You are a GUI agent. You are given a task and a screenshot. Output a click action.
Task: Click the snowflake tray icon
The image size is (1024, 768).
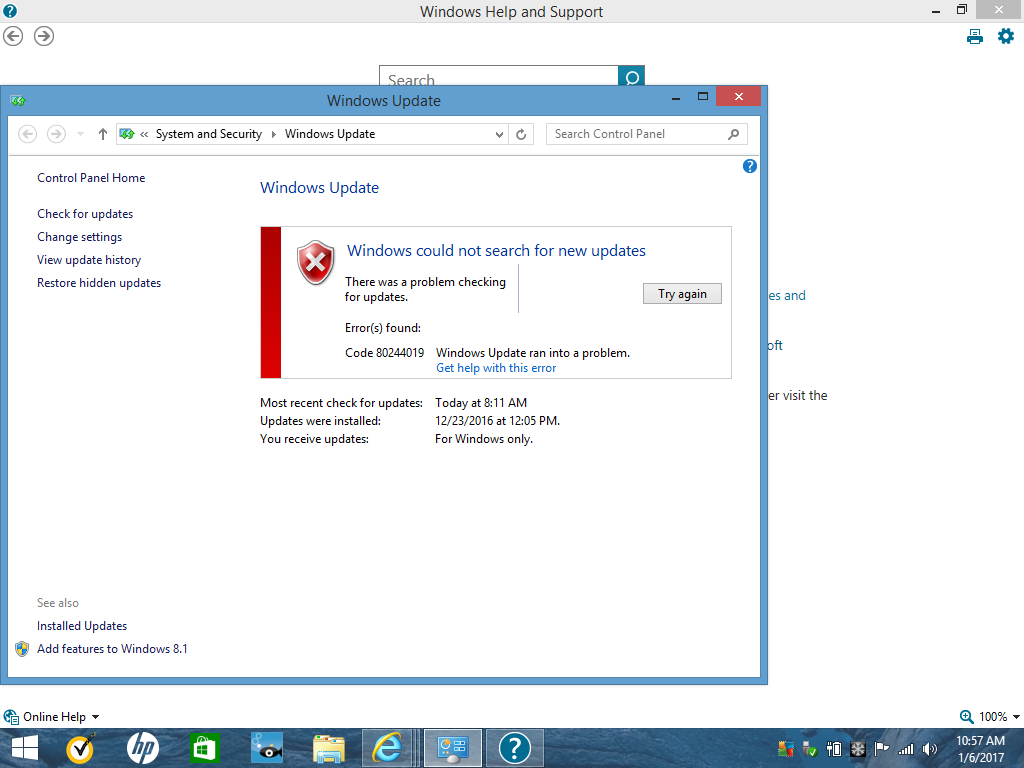857,749
